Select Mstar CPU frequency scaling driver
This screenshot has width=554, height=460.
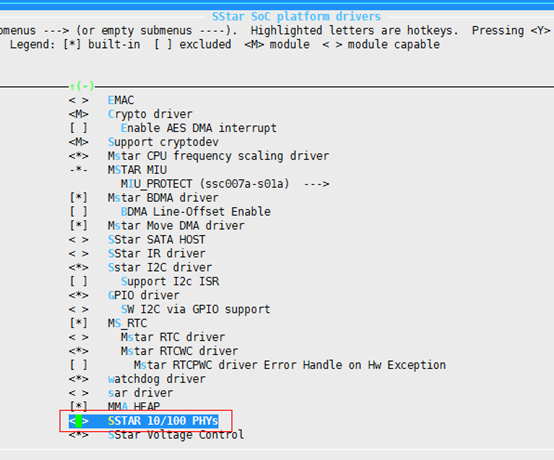(x=218, y=156)
